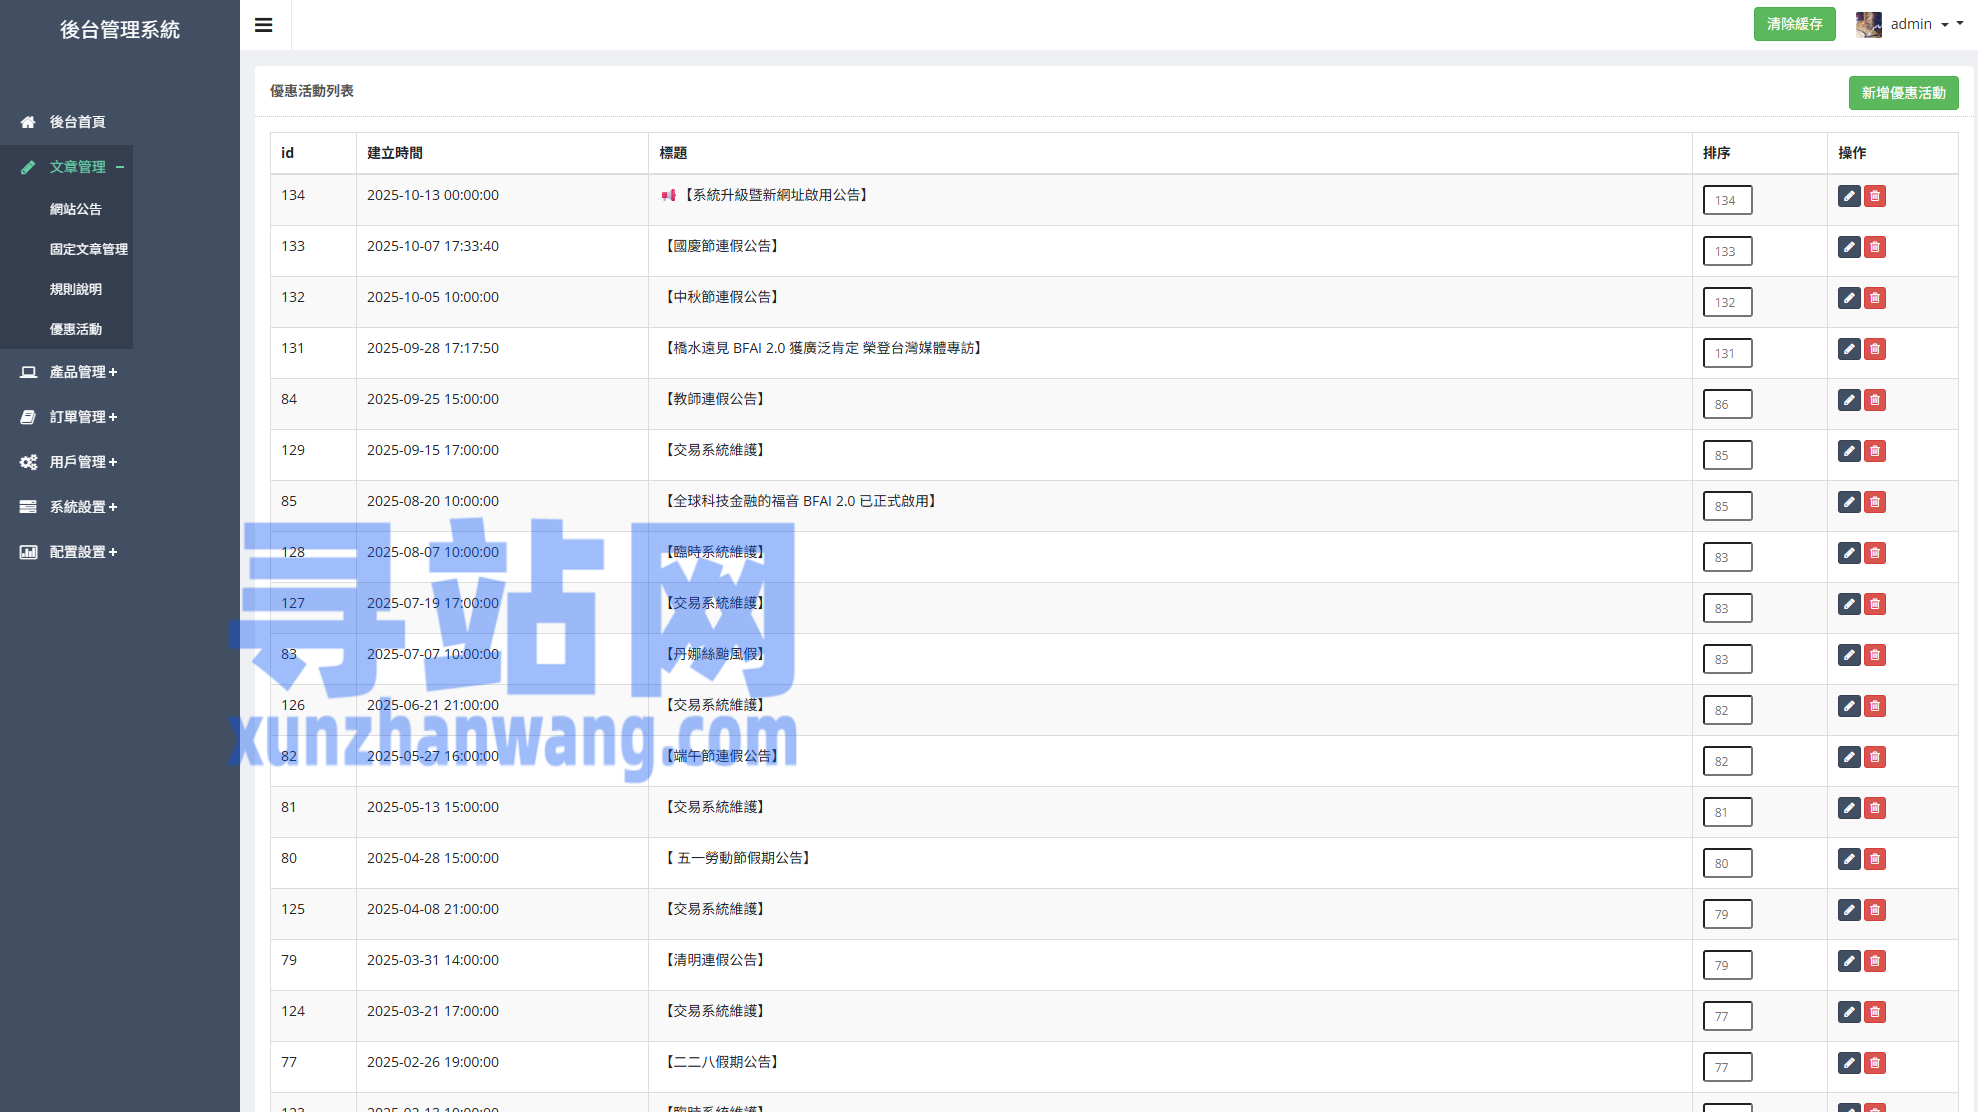1978x1112 pixels.
Task: Select 優惠活動 in the sidebar
Action: point(76,329)
